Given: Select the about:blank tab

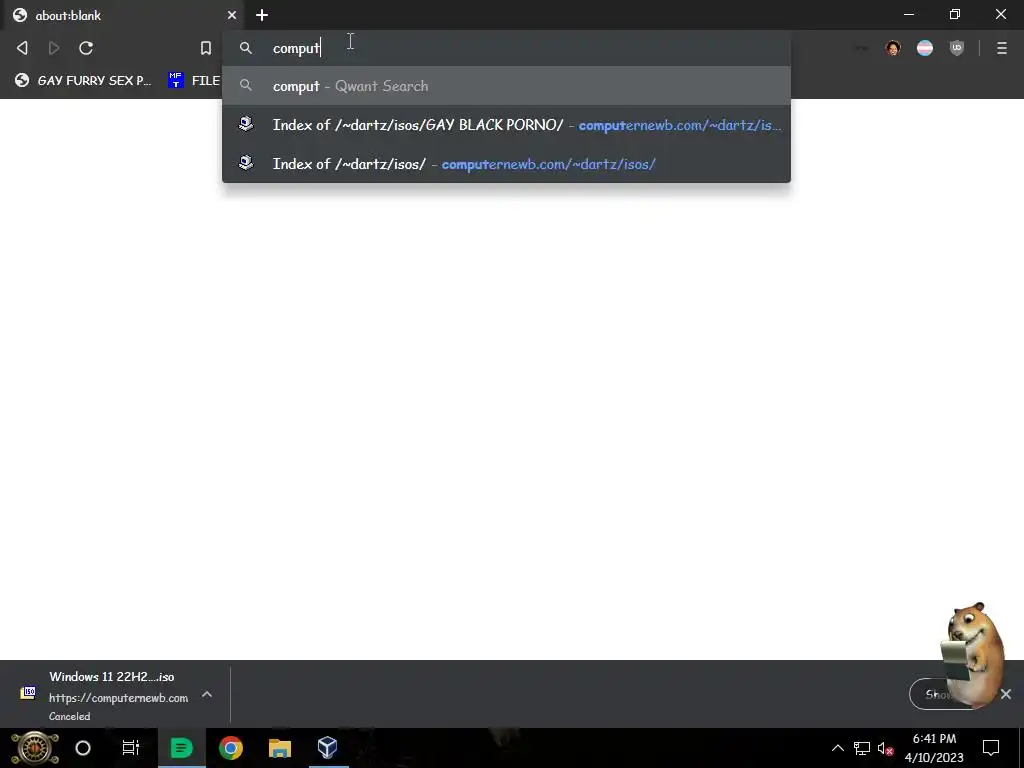Looking at the screenshot, I should pos(124,15).
